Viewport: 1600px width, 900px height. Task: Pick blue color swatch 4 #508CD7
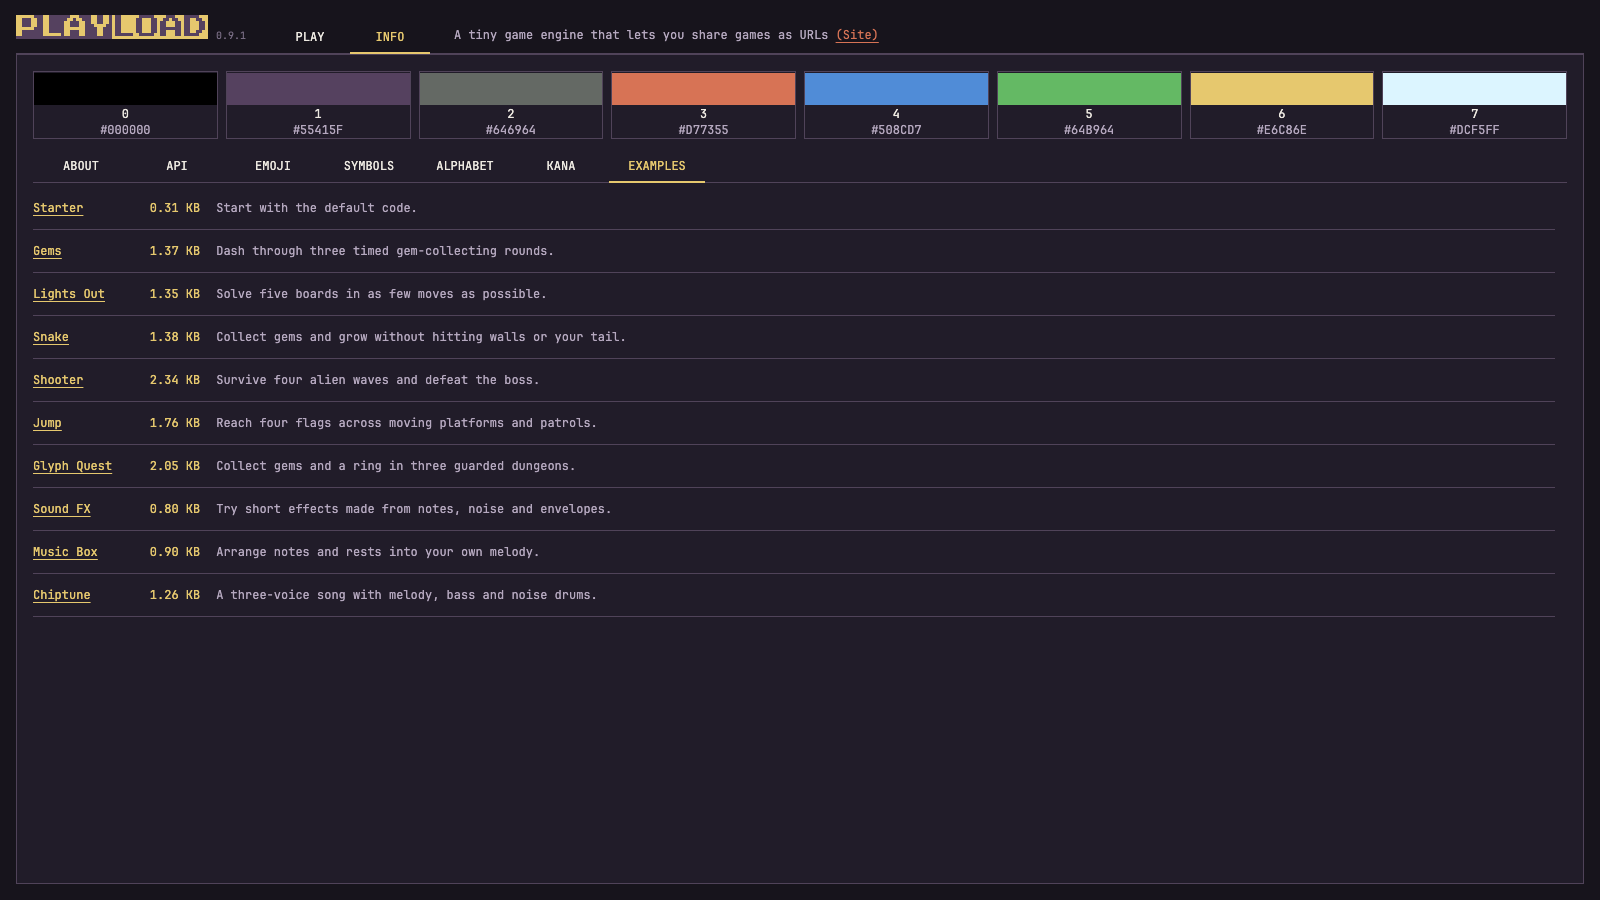pyautogui.click(x=896, y=105)
